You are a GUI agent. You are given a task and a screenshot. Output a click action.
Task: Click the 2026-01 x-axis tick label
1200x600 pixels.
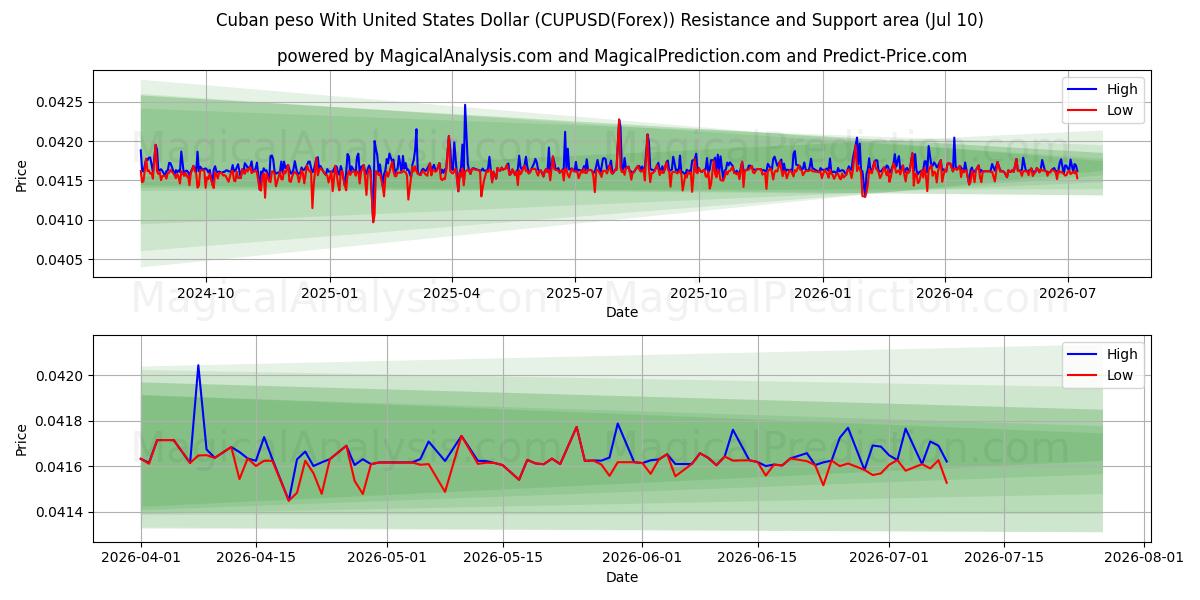click(x=822, y=293)
